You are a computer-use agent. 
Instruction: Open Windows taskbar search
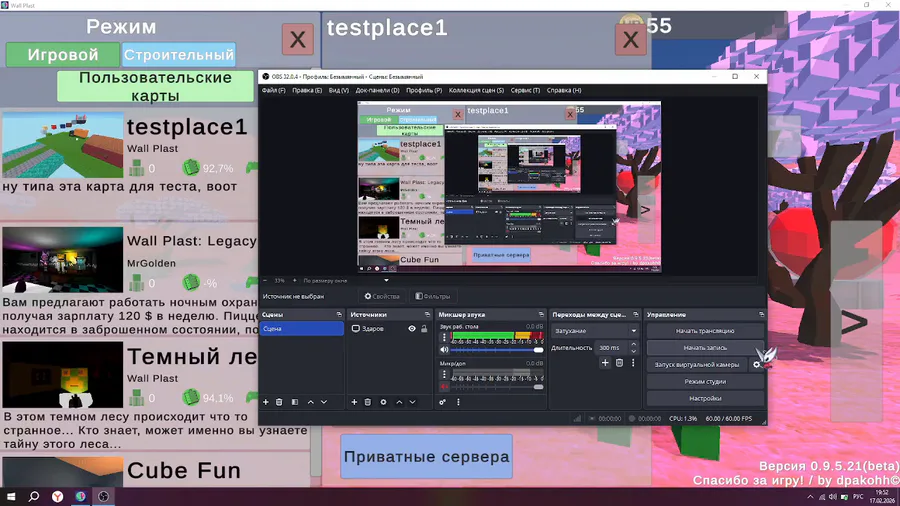pyautogui.click(x=34, y=496)
